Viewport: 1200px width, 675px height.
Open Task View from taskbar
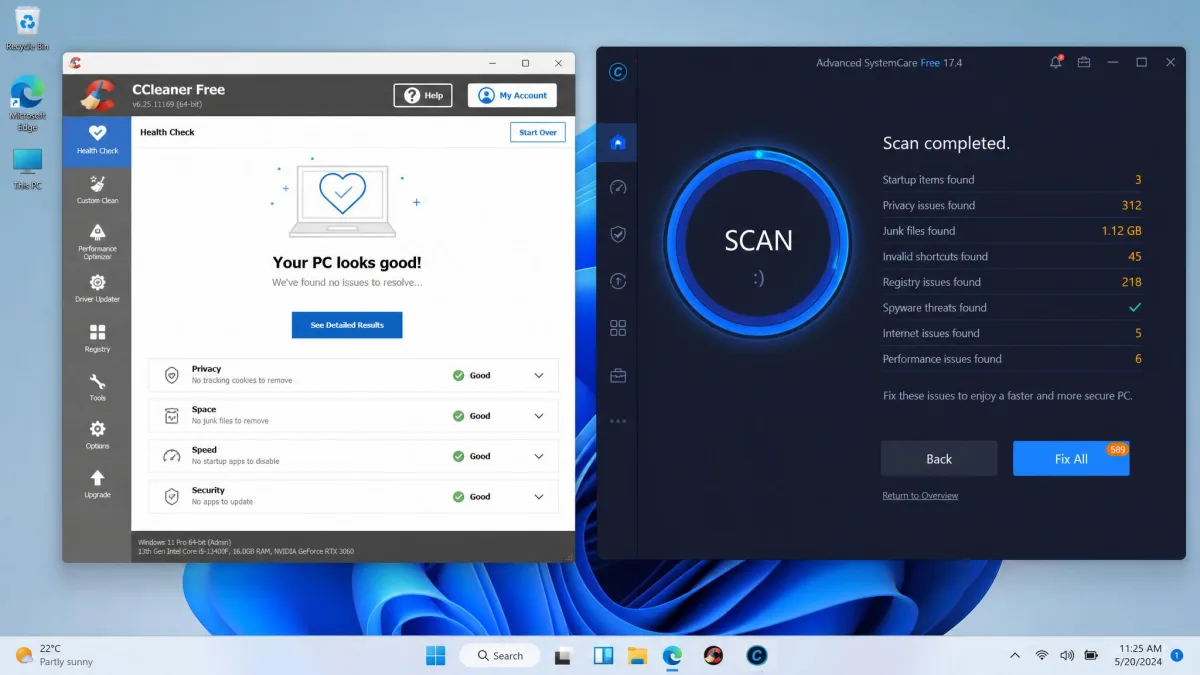click(x=563, y=656)
